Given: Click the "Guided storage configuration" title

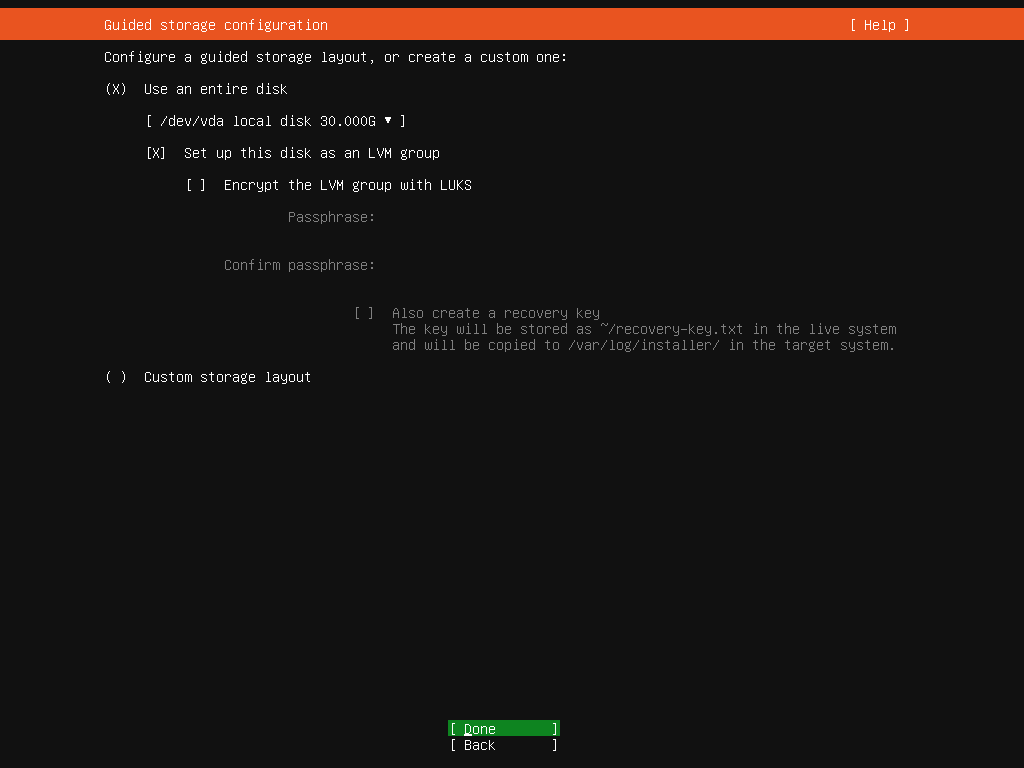Looking at the screenshot, I should (215, 25).
